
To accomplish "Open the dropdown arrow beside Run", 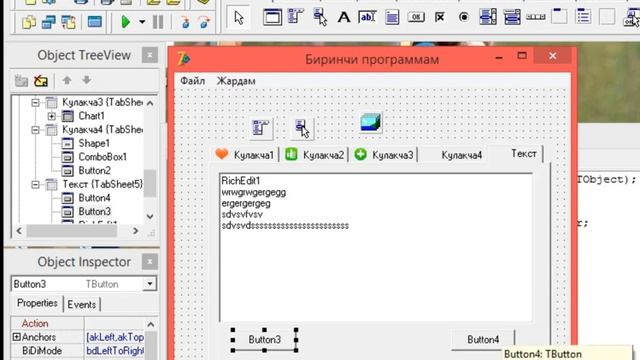I will (x=142, y=22).
